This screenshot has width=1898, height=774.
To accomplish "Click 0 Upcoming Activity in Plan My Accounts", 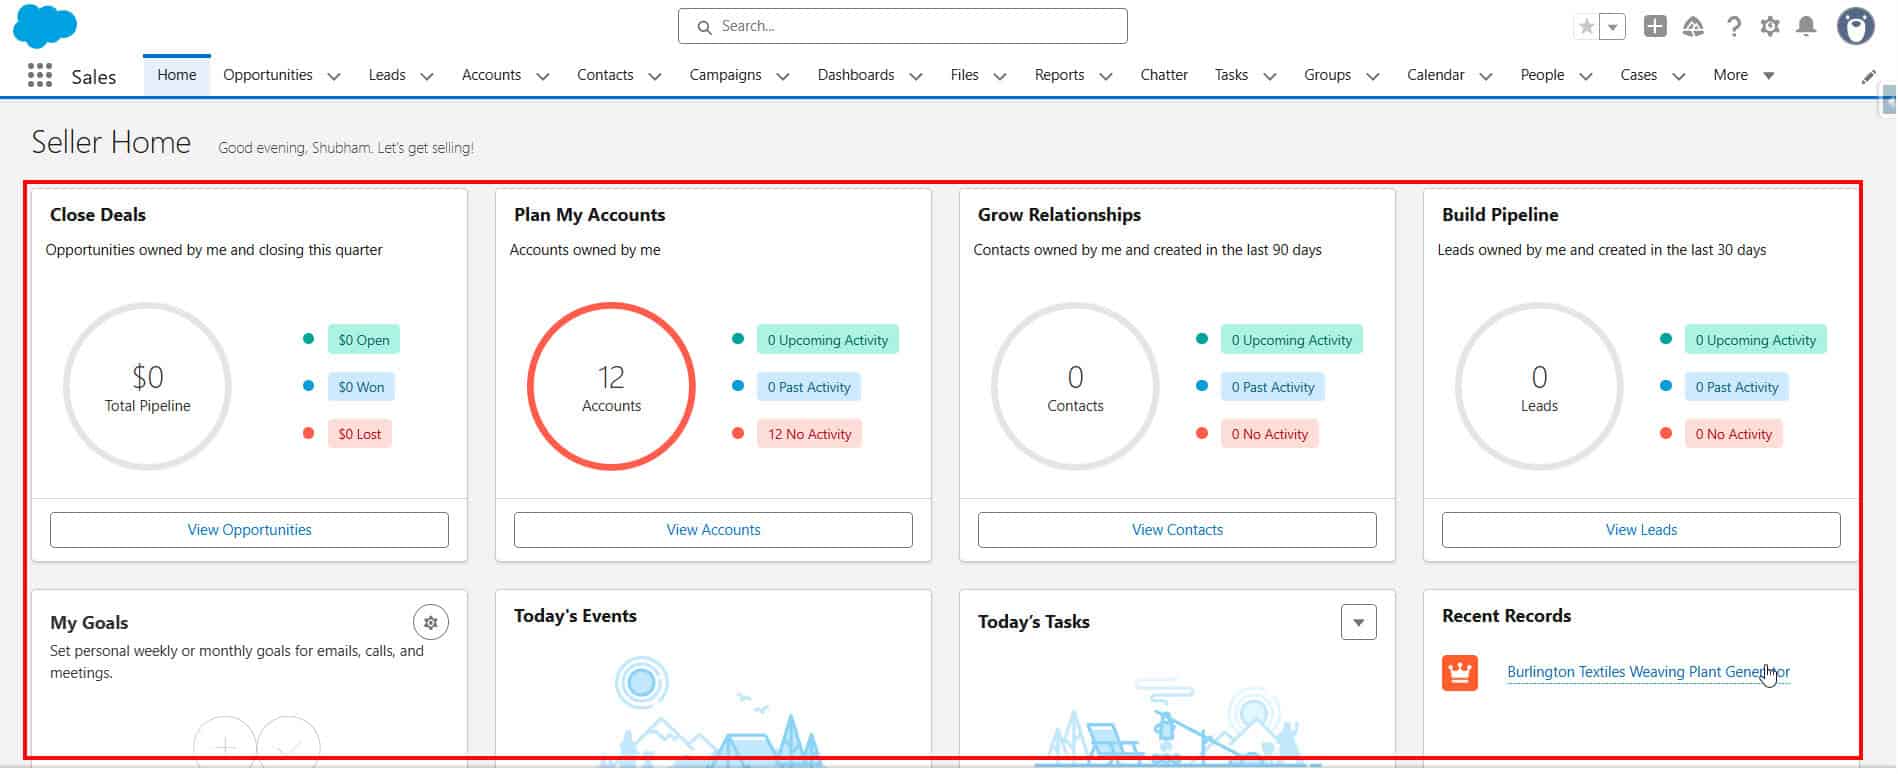I will pyautogui.click(x=828, y=340).
